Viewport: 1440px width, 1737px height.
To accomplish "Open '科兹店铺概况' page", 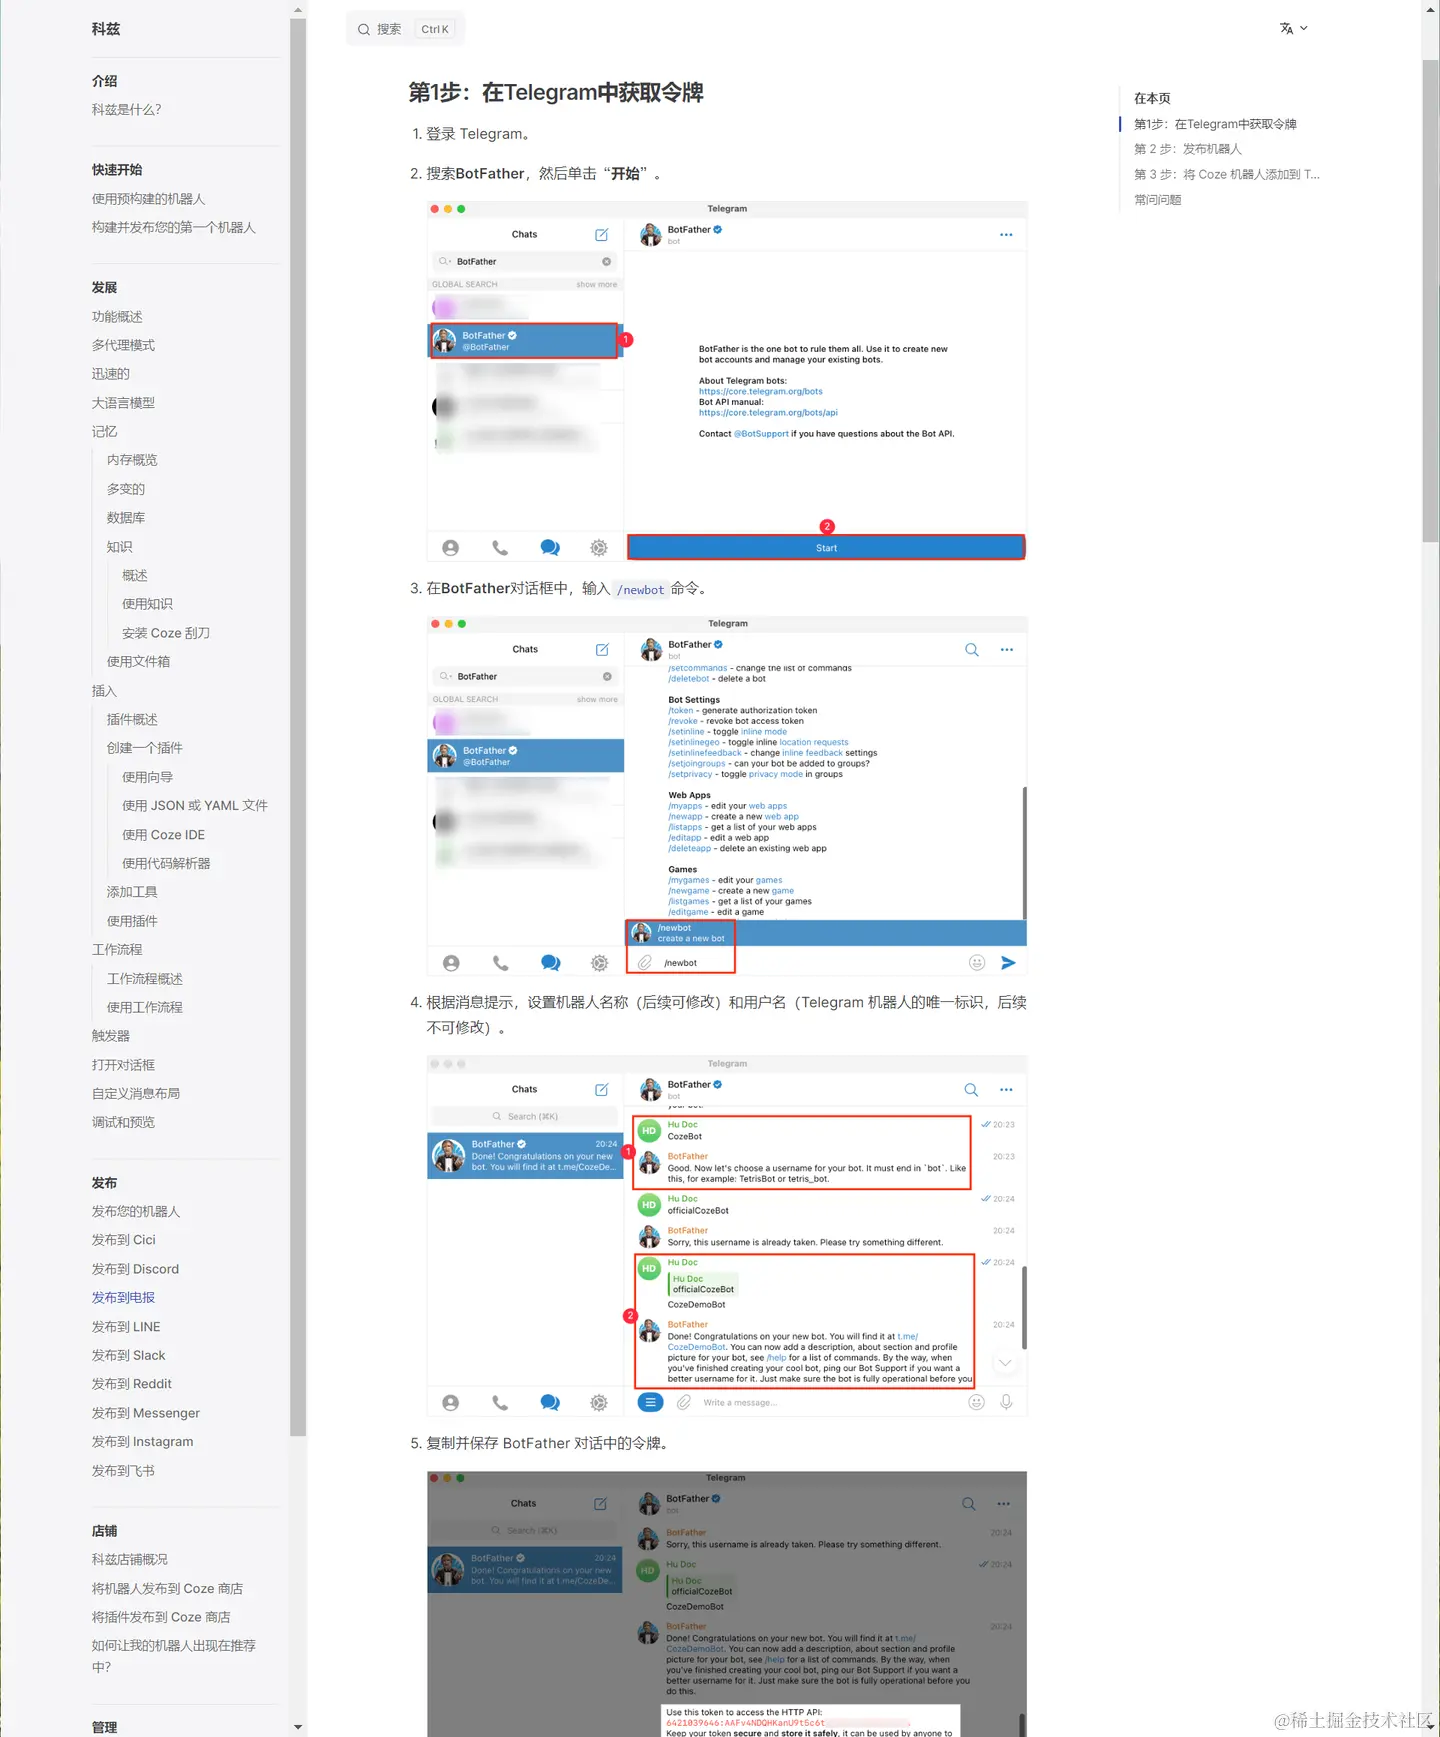I will (130, 1560).
